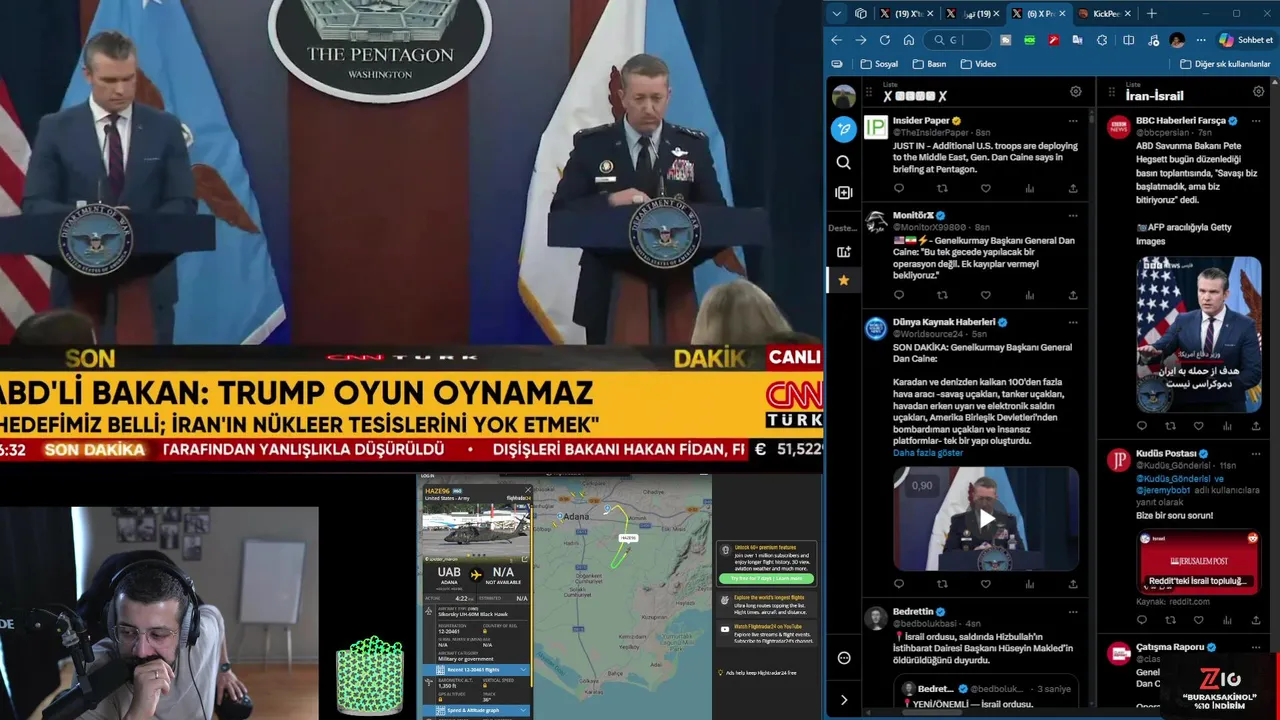The image size is (1280, 720).
Task: Open browser settings and more menu
Action: 1201,40
